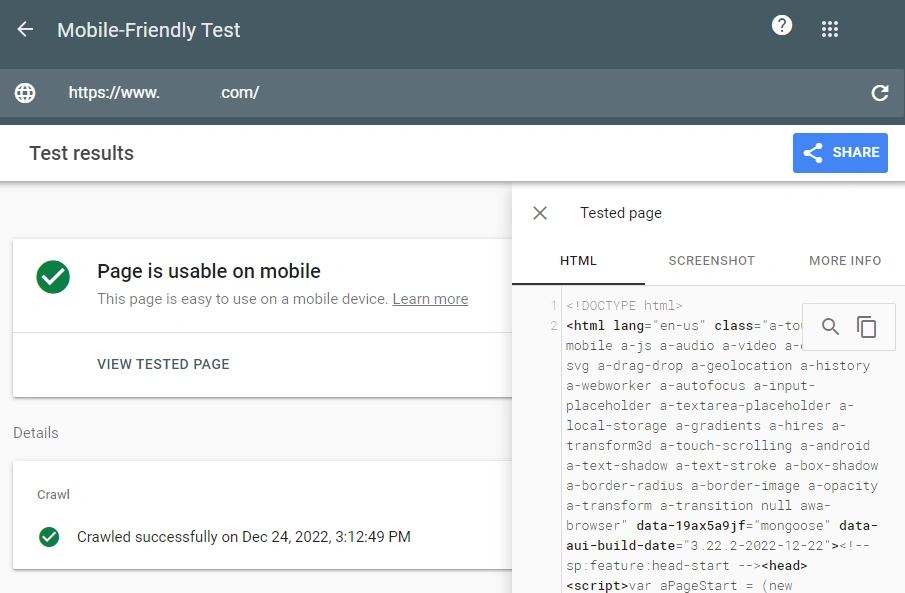
Task: Close the Tested page panel
Action: coord(539,212)
